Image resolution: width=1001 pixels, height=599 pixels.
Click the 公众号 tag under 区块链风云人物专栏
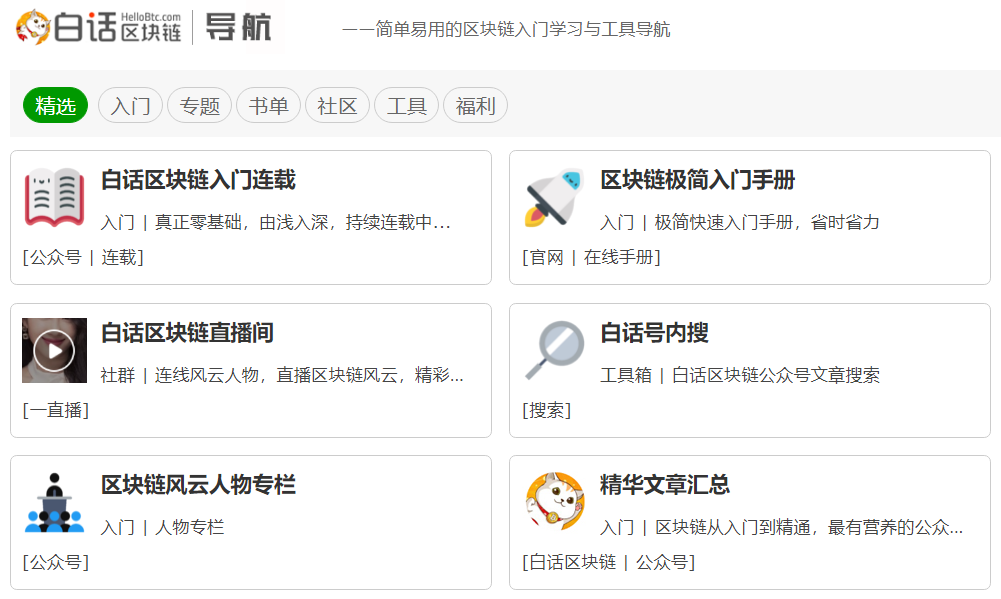coord(56,563)
